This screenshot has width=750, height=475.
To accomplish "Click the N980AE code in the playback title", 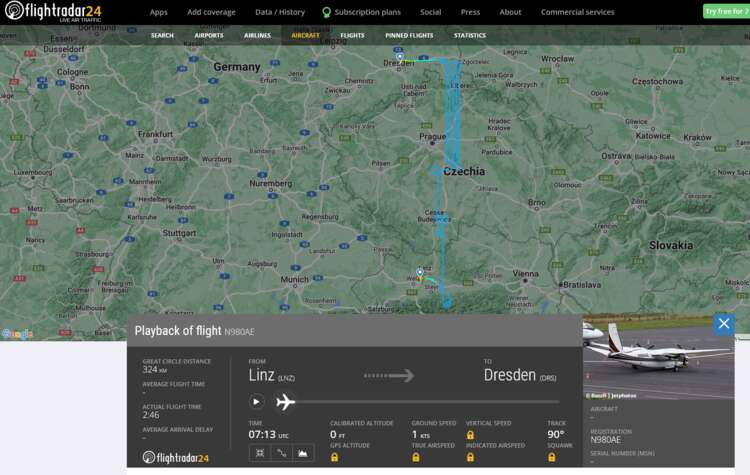I will (239, 331).
